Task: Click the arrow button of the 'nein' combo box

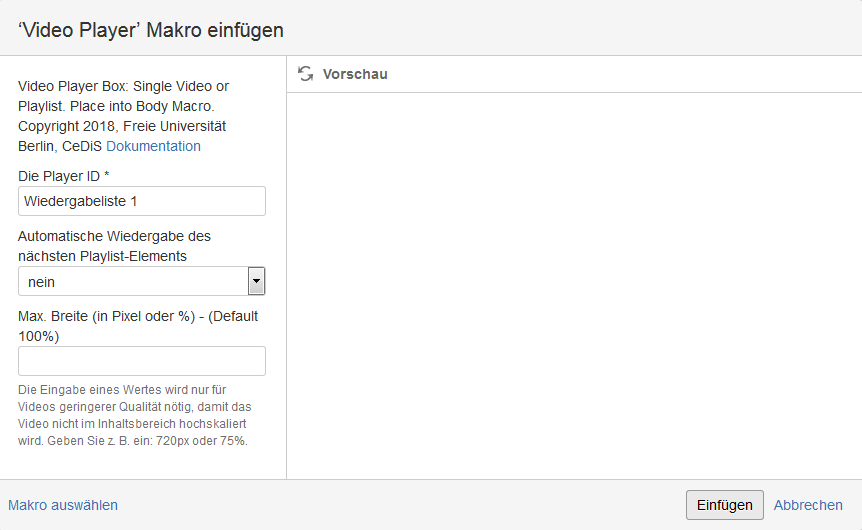Action: coord(256,281)
